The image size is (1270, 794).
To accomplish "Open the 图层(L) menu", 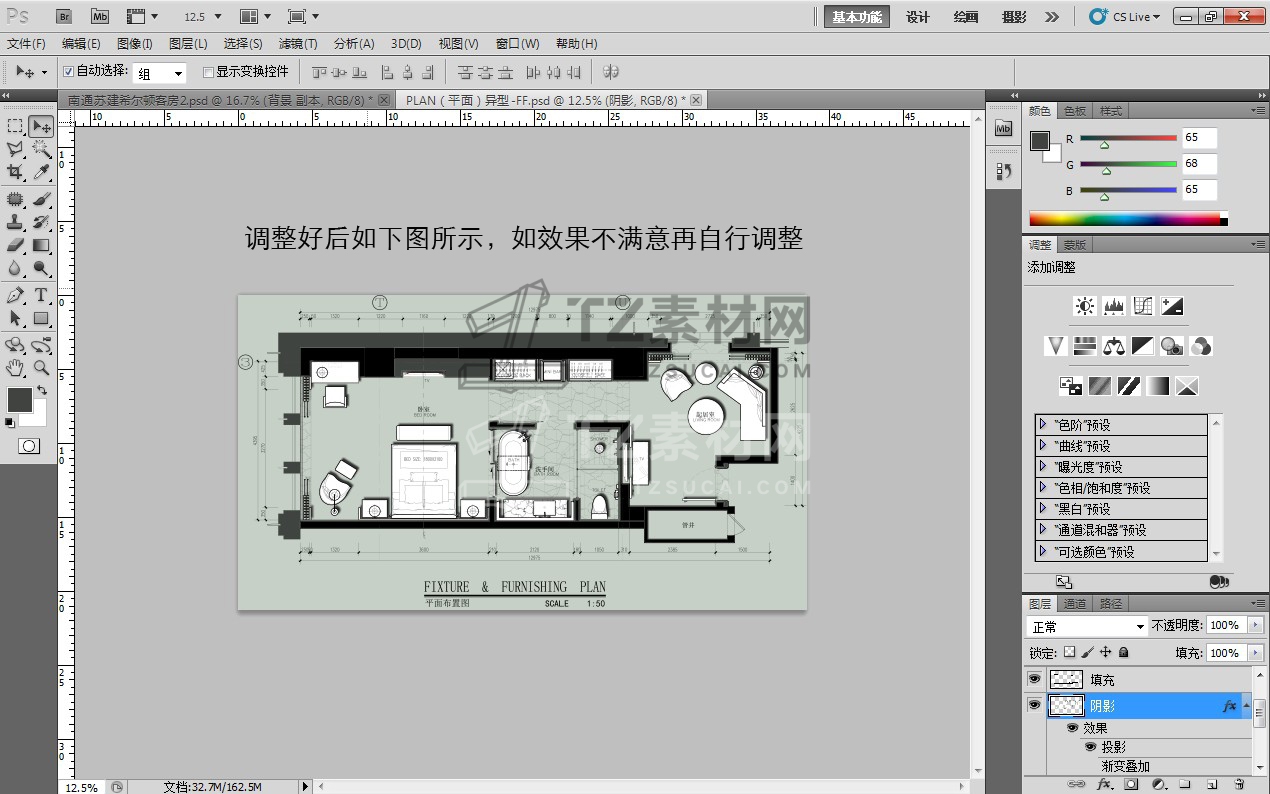I will pyautogui.click(x=188, y=44).
